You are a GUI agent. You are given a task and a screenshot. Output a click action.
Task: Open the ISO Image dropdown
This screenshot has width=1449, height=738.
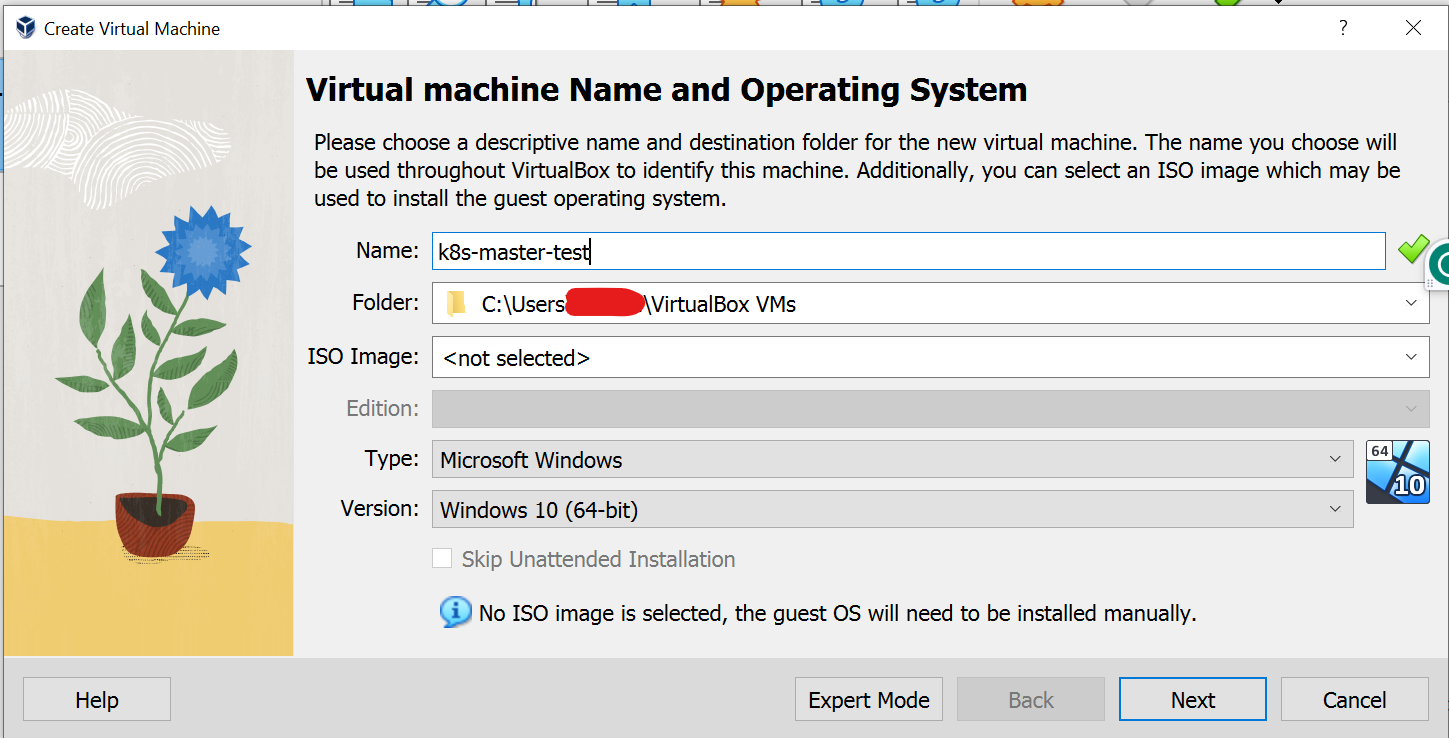(x=1410, y=357)
